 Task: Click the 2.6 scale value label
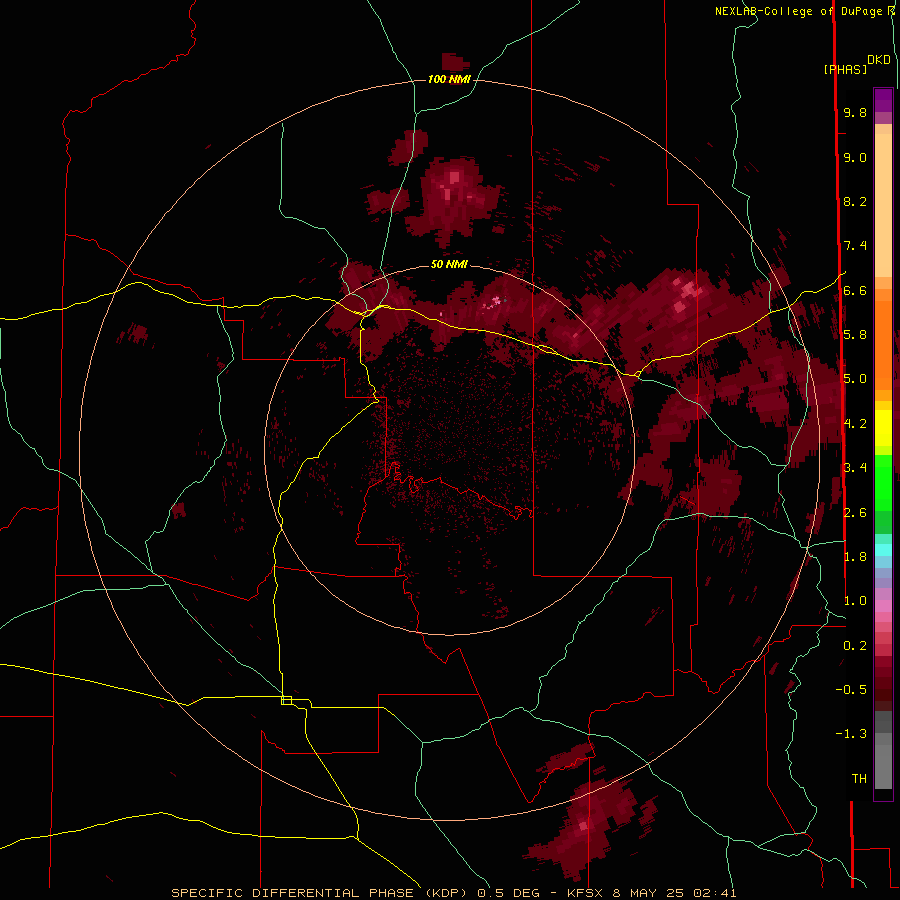(855, 513)
